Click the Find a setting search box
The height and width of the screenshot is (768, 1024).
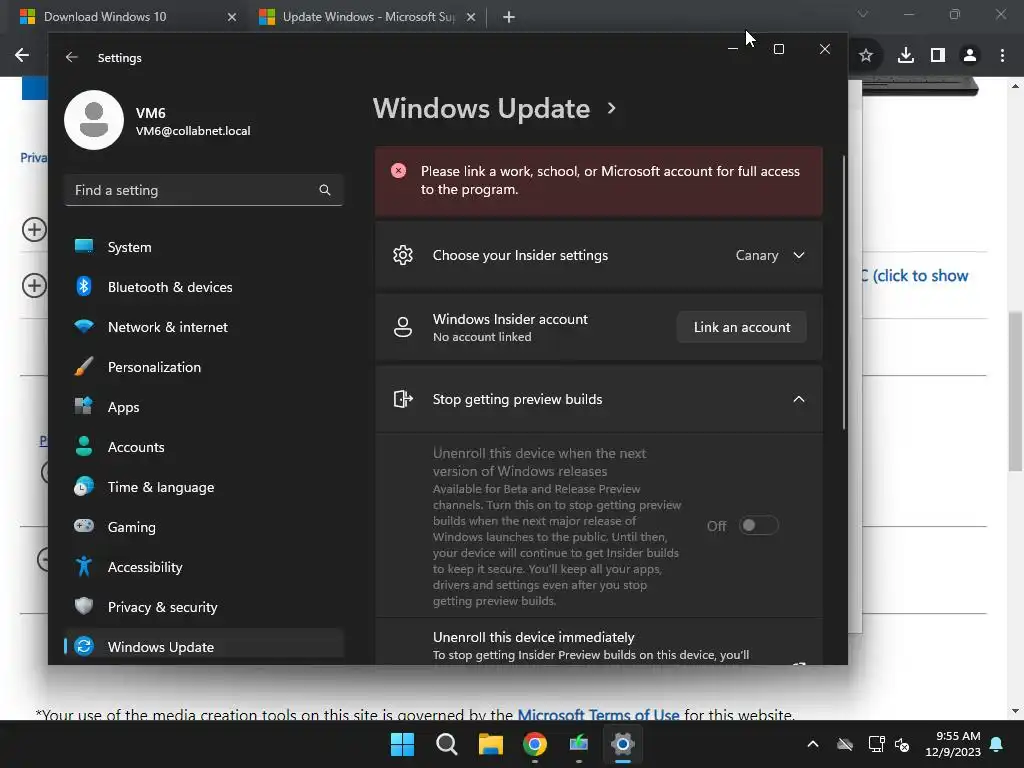[204, 190]
